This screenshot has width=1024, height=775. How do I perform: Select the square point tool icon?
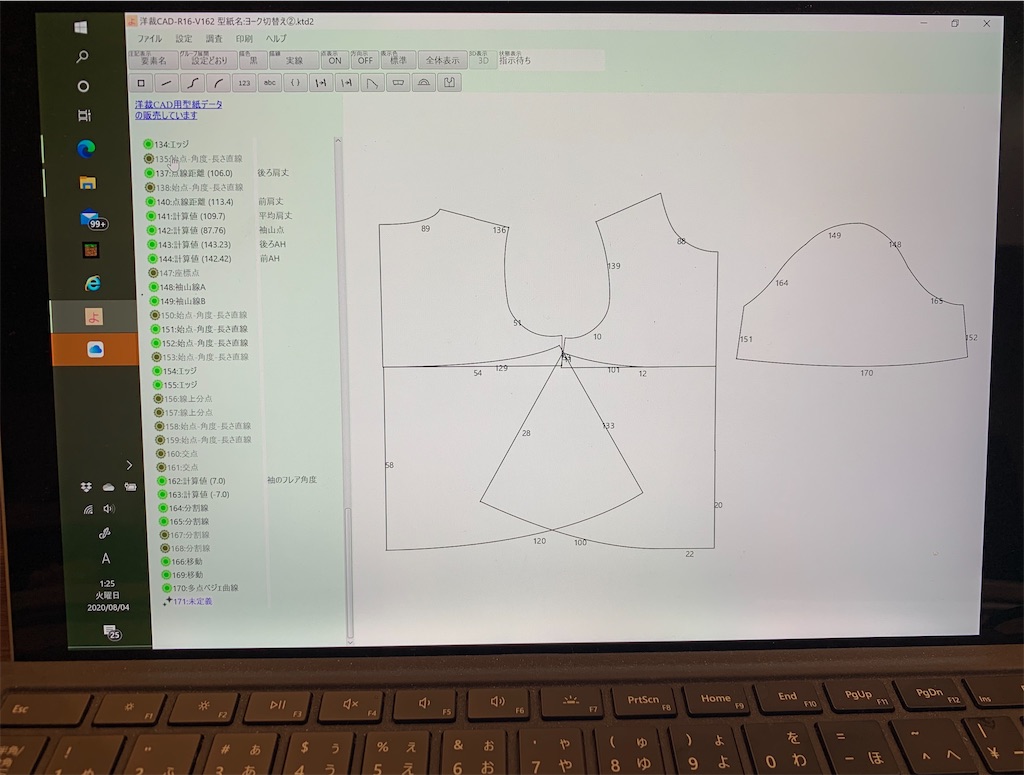tap(141, 83)
